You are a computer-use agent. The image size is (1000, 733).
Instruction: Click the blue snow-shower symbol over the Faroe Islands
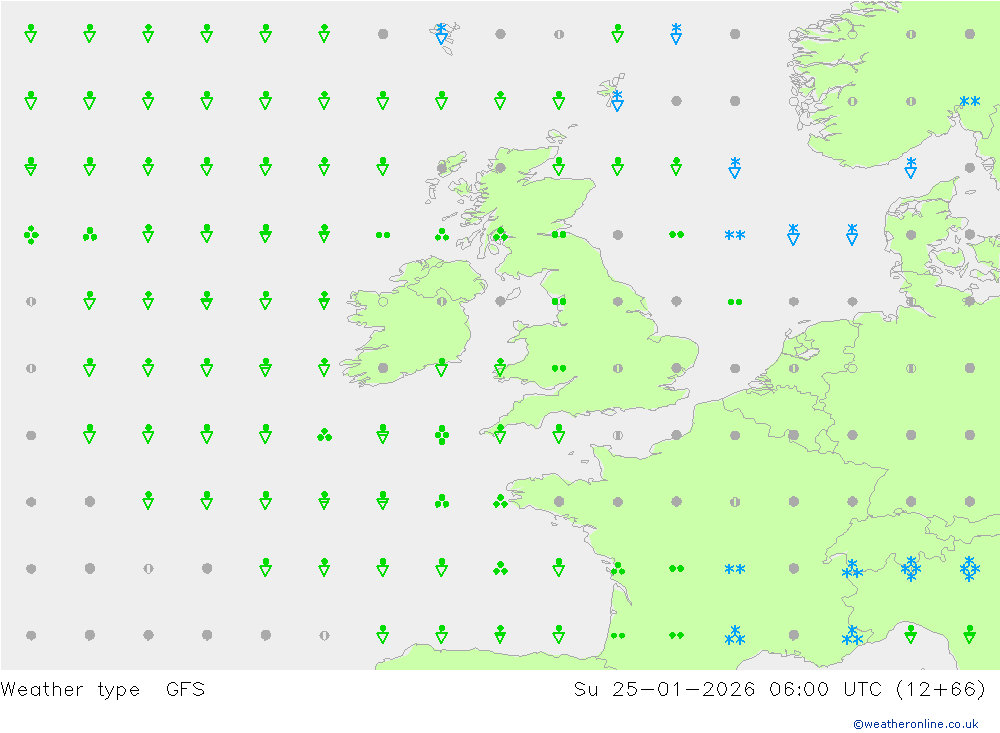[x=441, y=34]
